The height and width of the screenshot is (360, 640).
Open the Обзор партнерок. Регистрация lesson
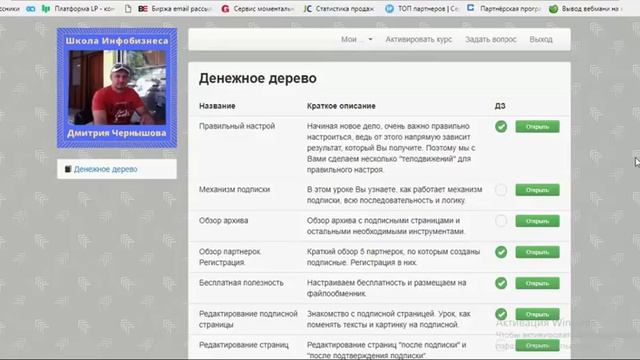(x=537, y=252)
